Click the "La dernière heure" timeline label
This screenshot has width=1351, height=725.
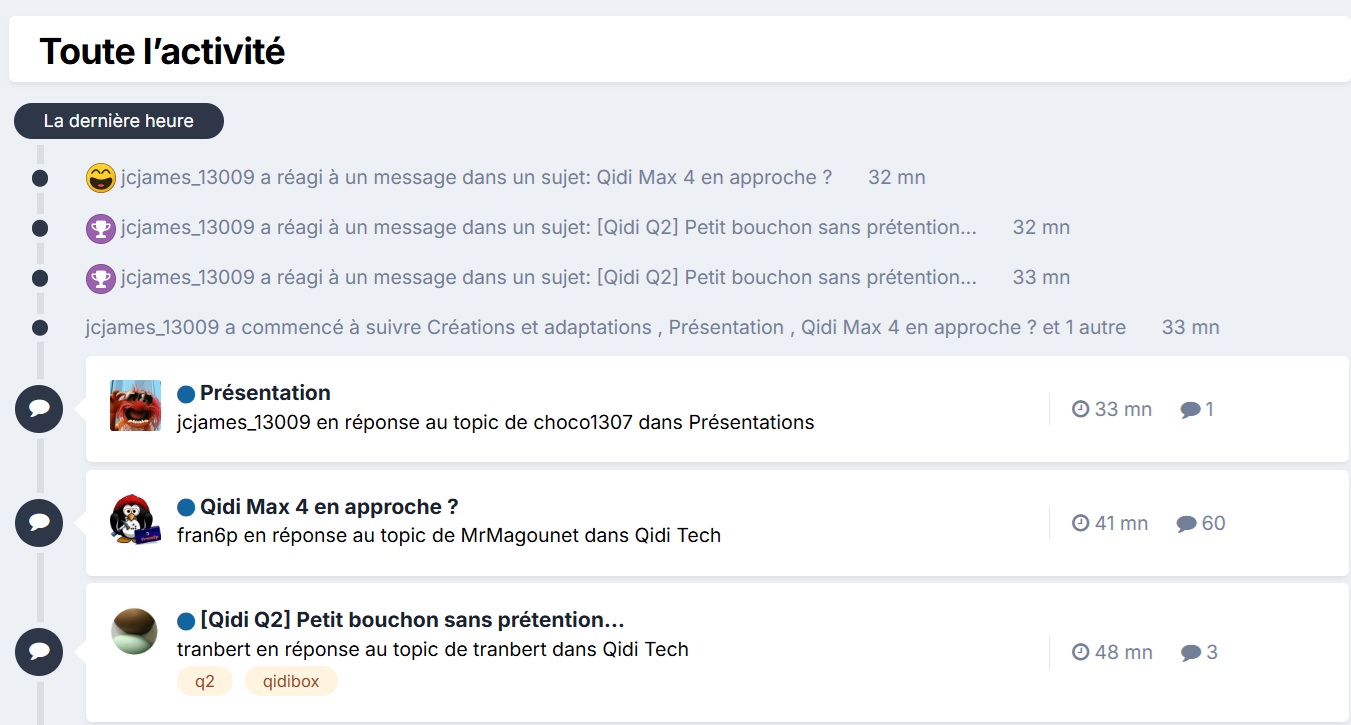(x=119, y=121)
